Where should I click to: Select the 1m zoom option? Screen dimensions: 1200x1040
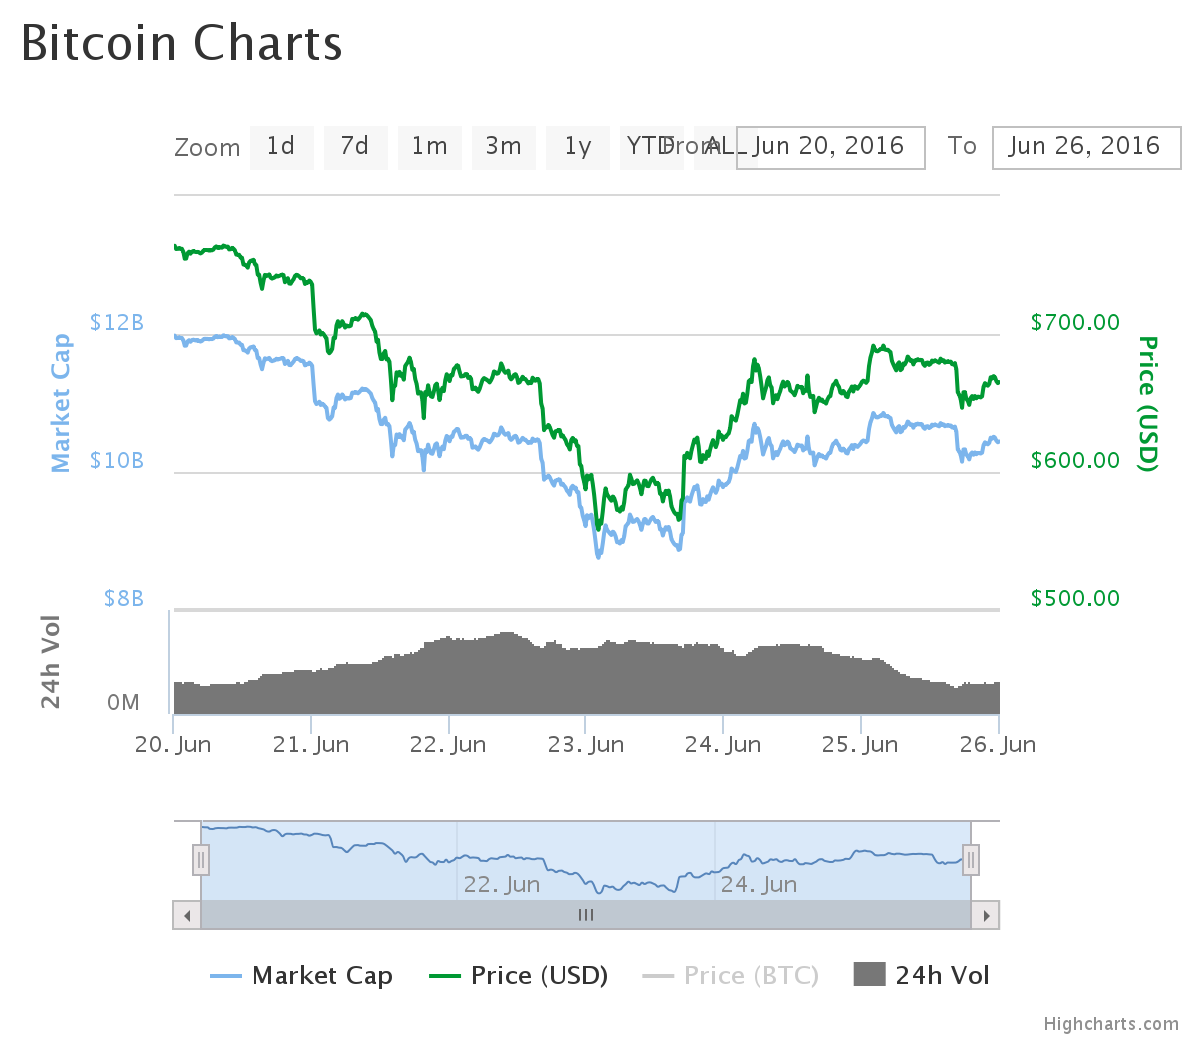(430, 147)
